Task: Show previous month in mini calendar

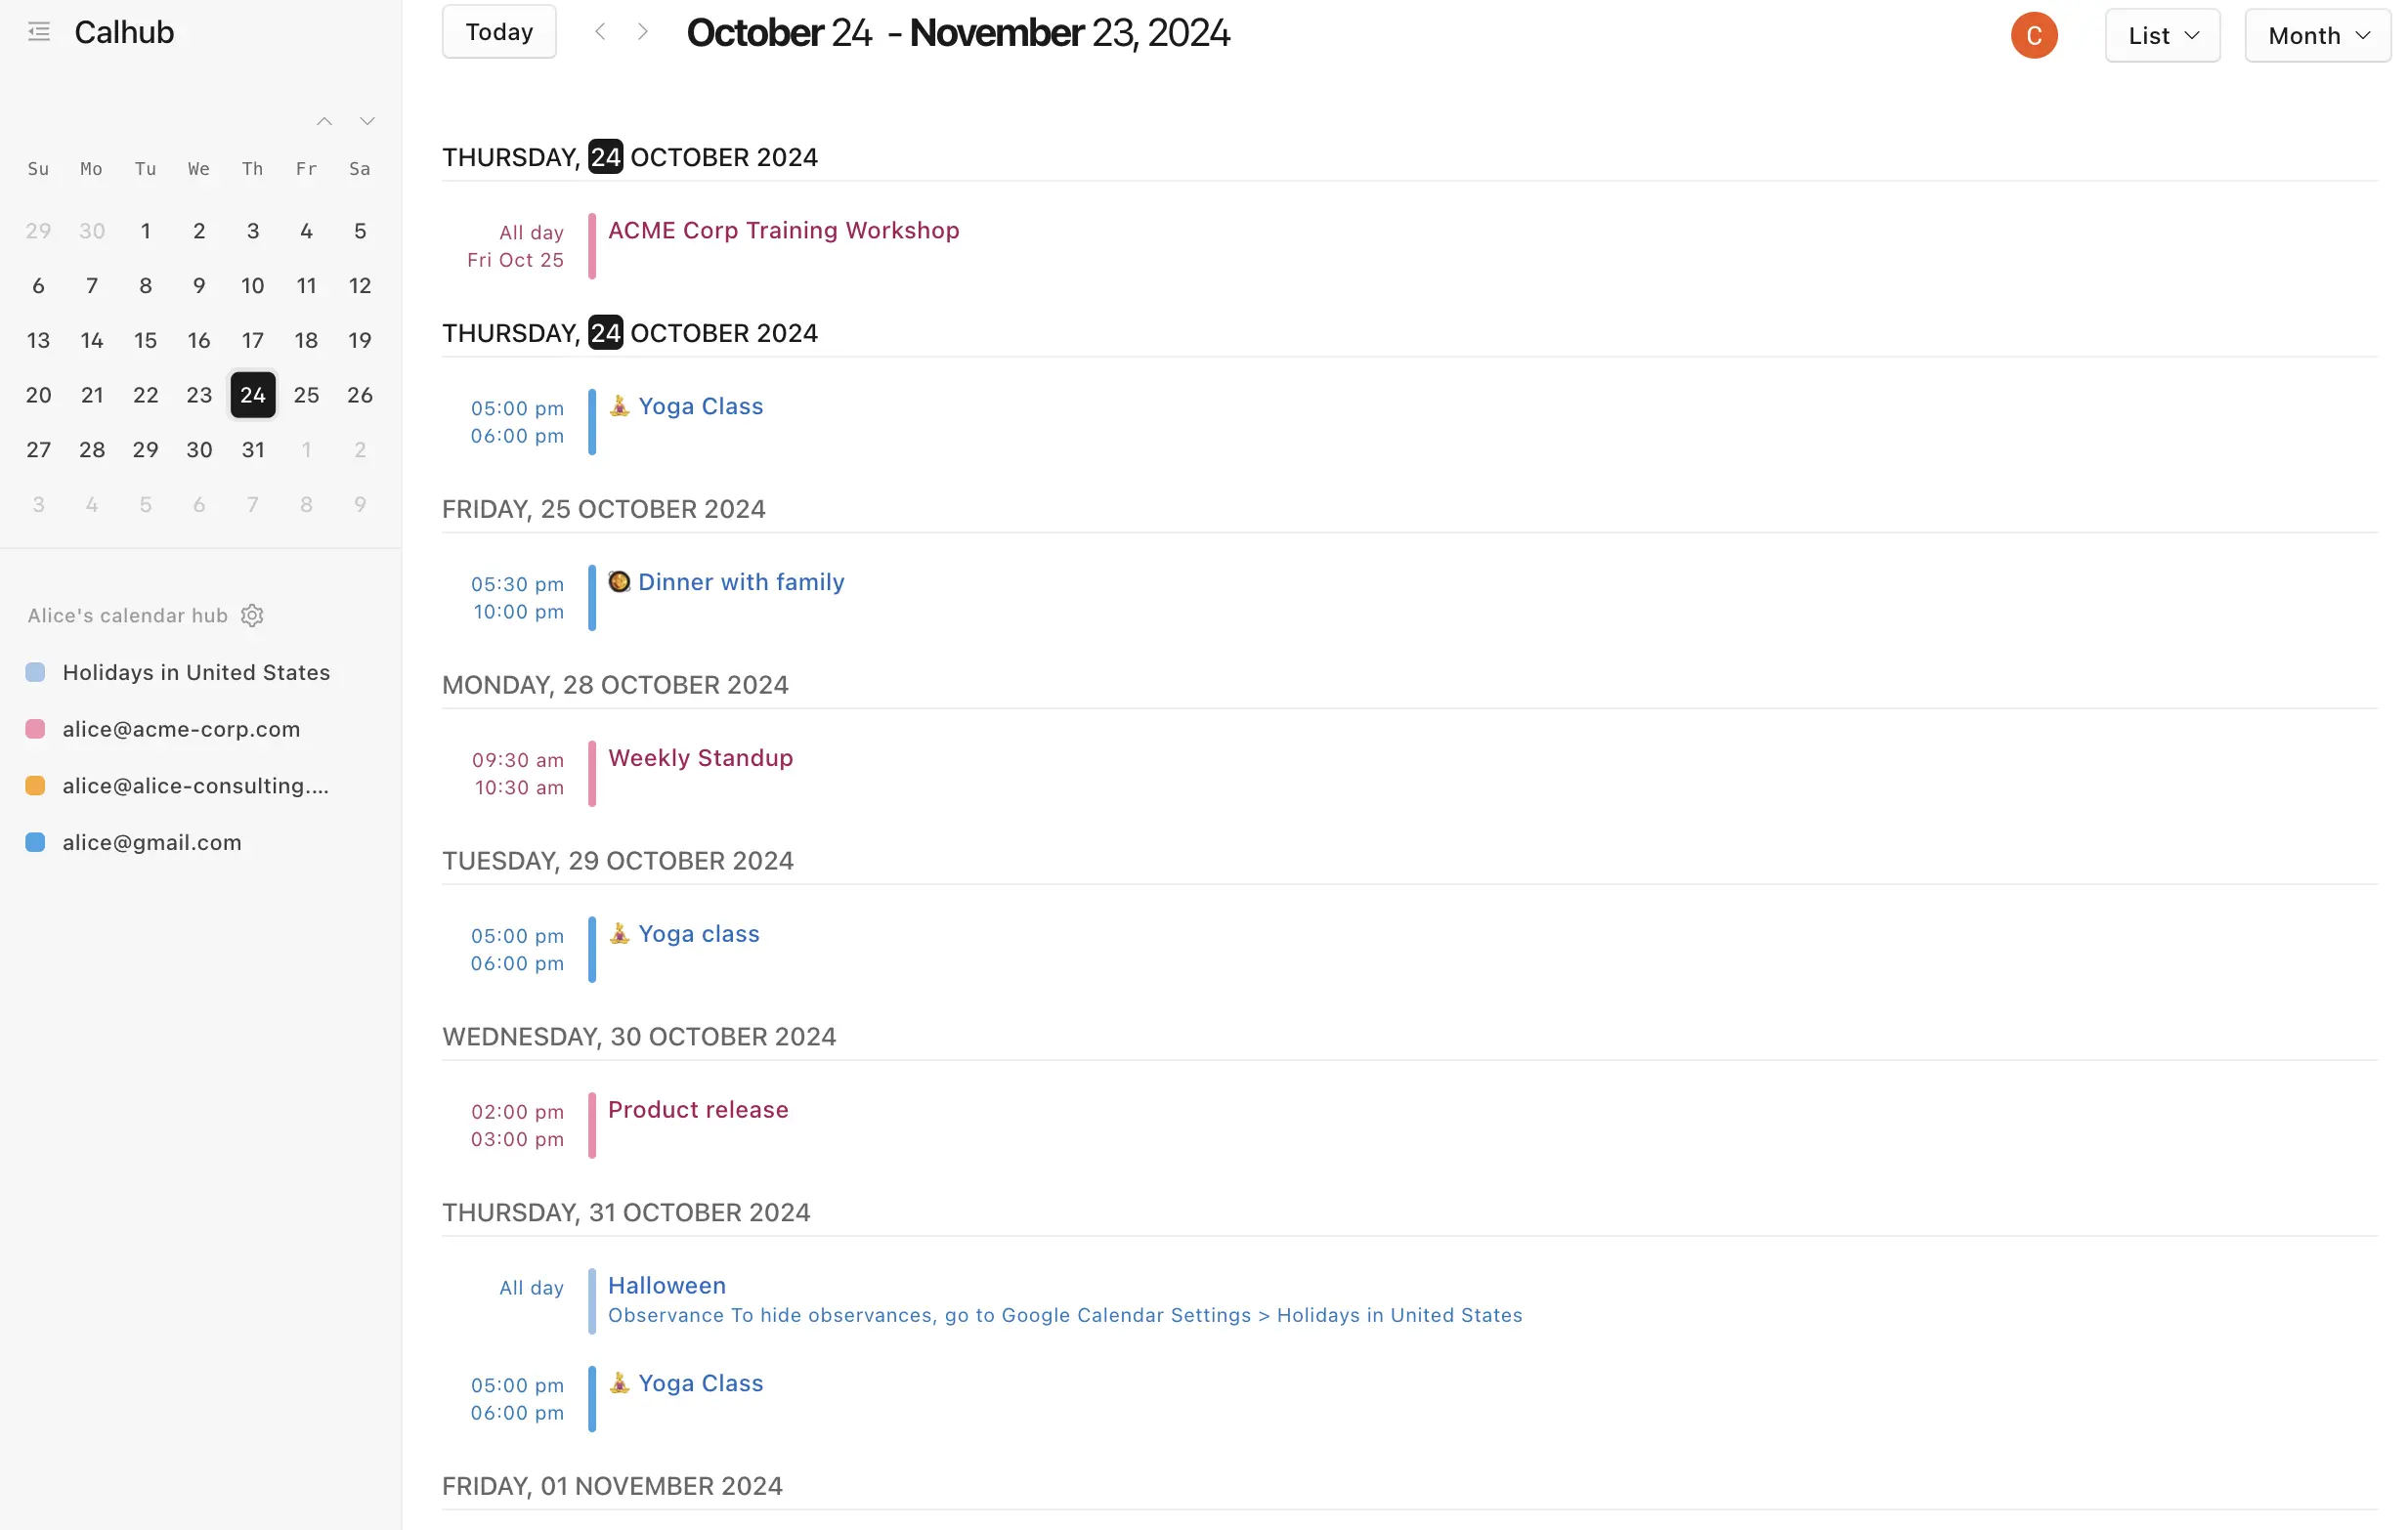Action: point(324,121)
